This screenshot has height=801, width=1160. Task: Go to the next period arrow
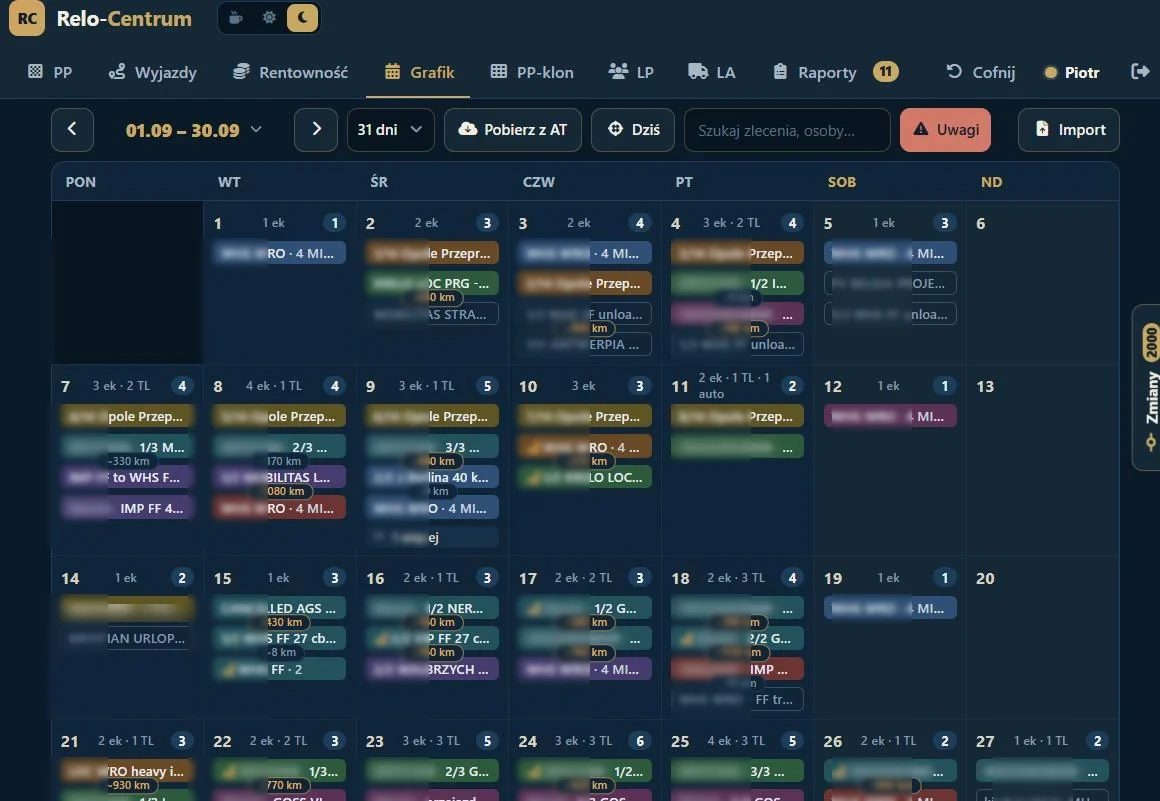pos(316,130)
